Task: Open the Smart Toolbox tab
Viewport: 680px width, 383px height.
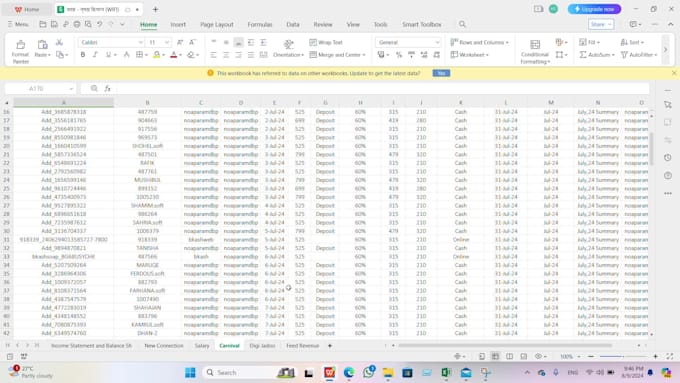Action: [422, 24]
